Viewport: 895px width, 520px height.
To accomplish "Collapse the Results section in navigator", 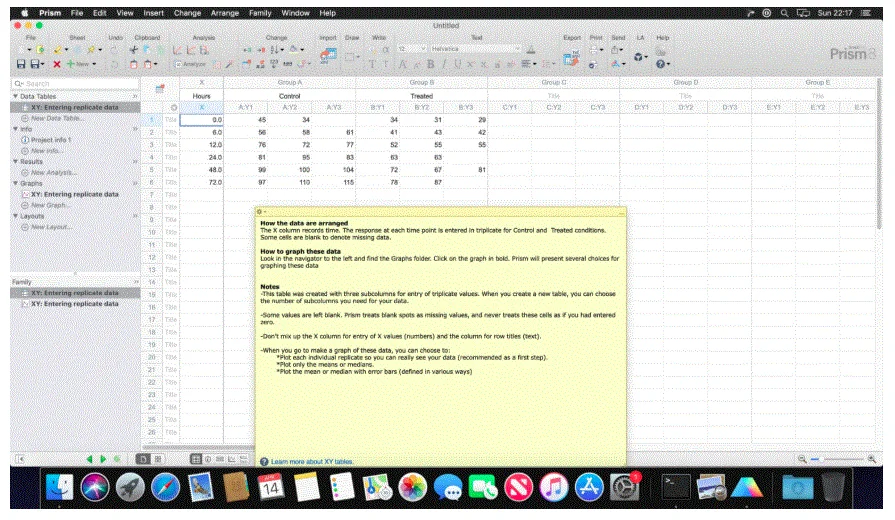I will click(x=15, y=162).
